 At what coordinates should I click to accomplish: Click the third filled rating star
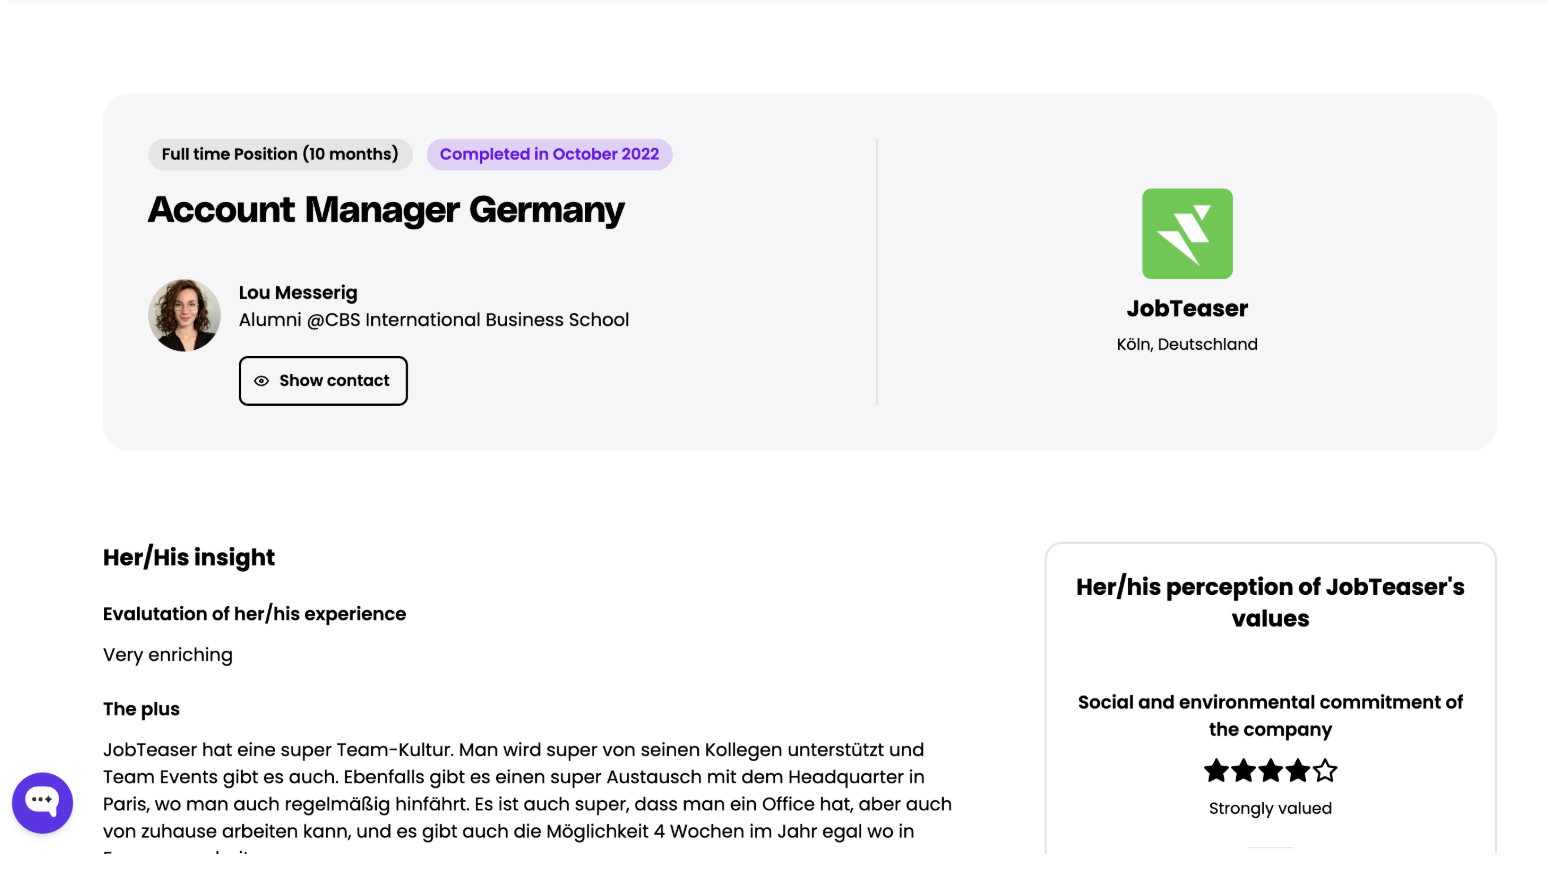tap(1270, 771)
